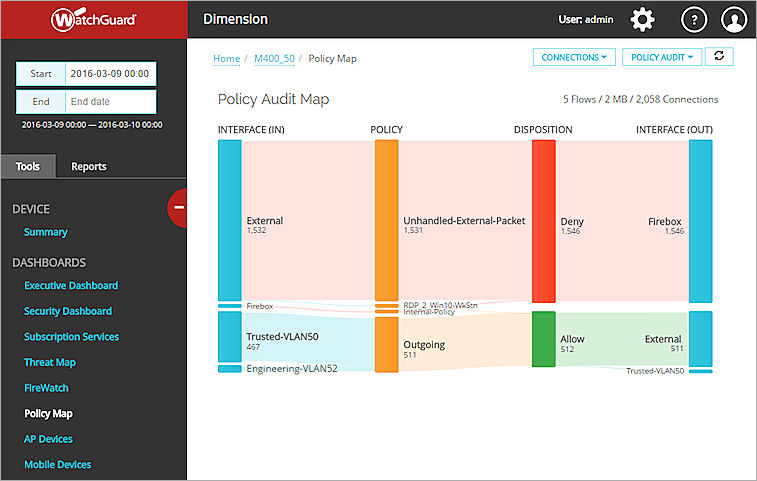This screenshot has width=757, height=481.
Task: Select the green Allow disposition bar
Action: tap(543, 339)
